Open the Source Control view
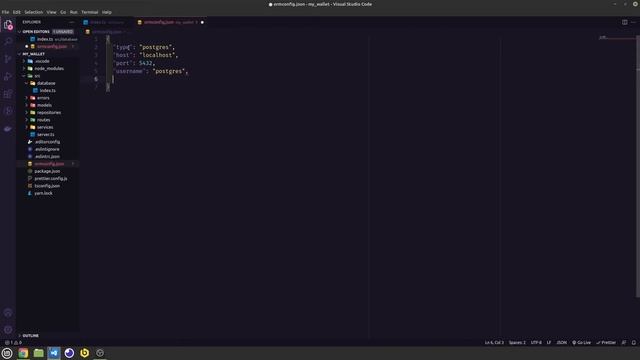 click(8, 59)
